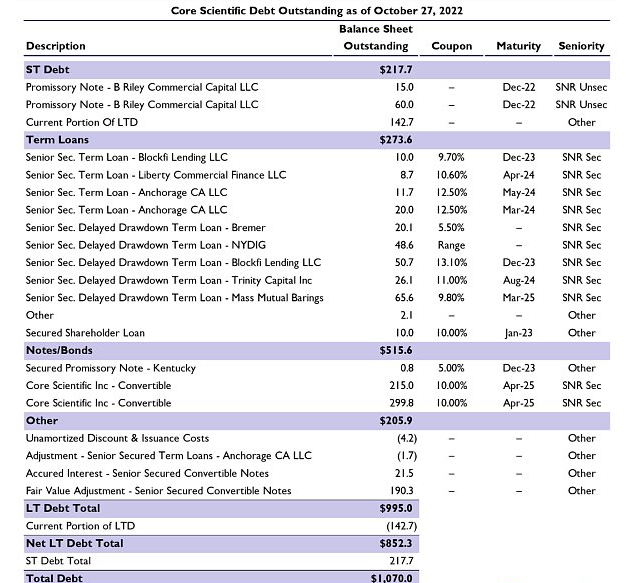Select 'Unamortized Discount & Issuance Costs'
Image resolution: width=642 pixels, height=583 pixels.
point(117,438)
